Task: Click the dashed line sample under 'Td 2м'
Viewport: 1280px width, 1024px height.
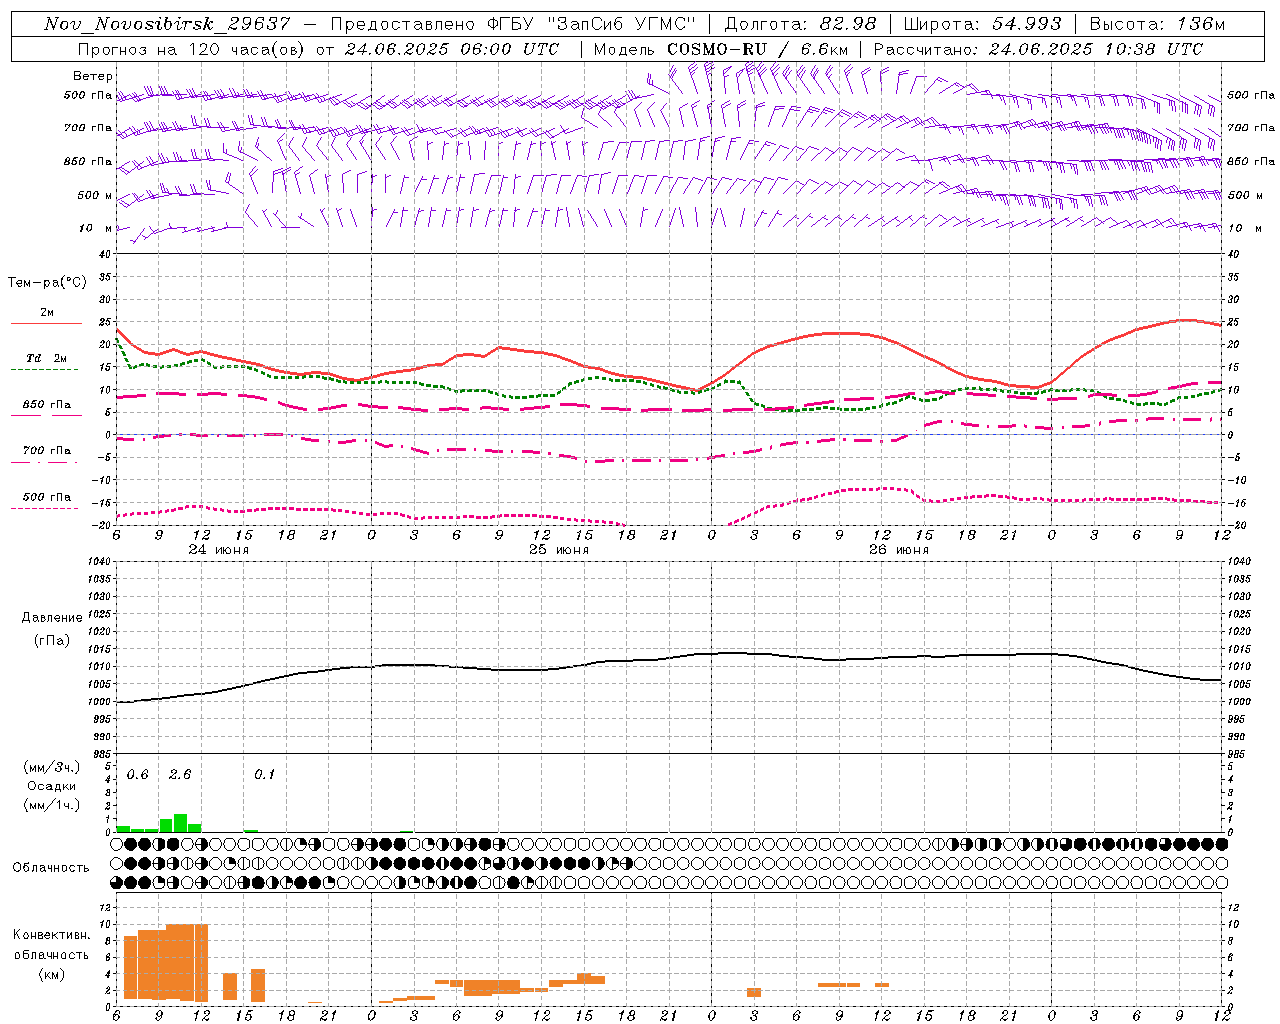Action: pos(45,369)
